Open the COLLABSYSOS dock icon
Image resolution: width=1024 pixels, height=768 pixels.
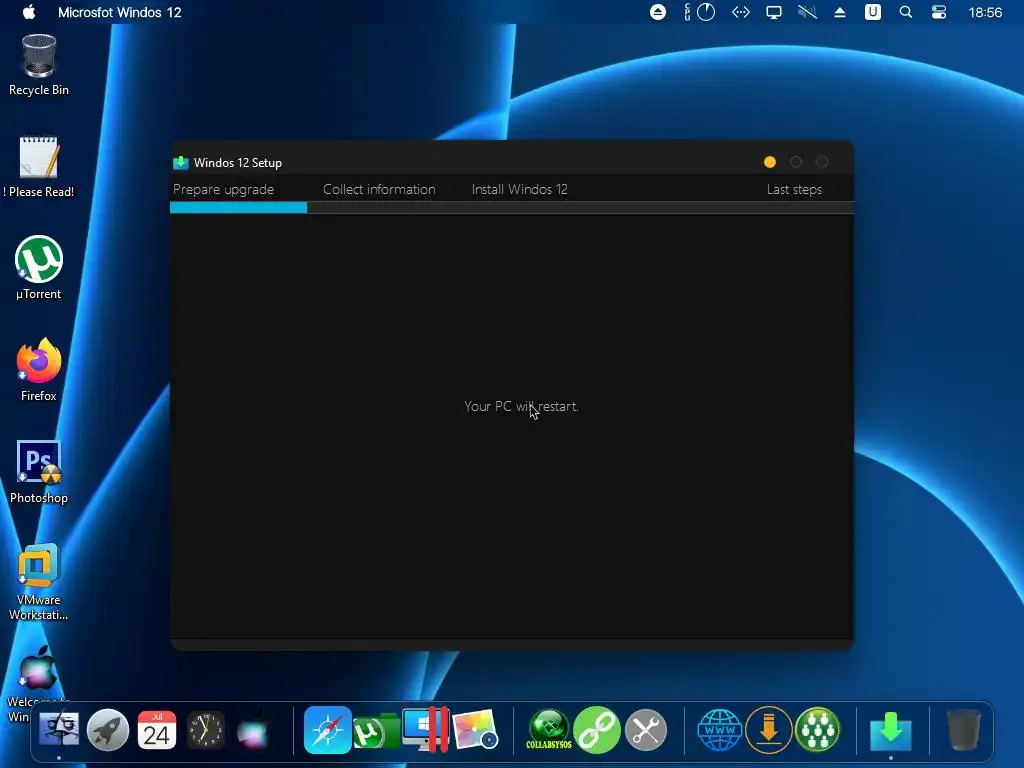point(549,729)
